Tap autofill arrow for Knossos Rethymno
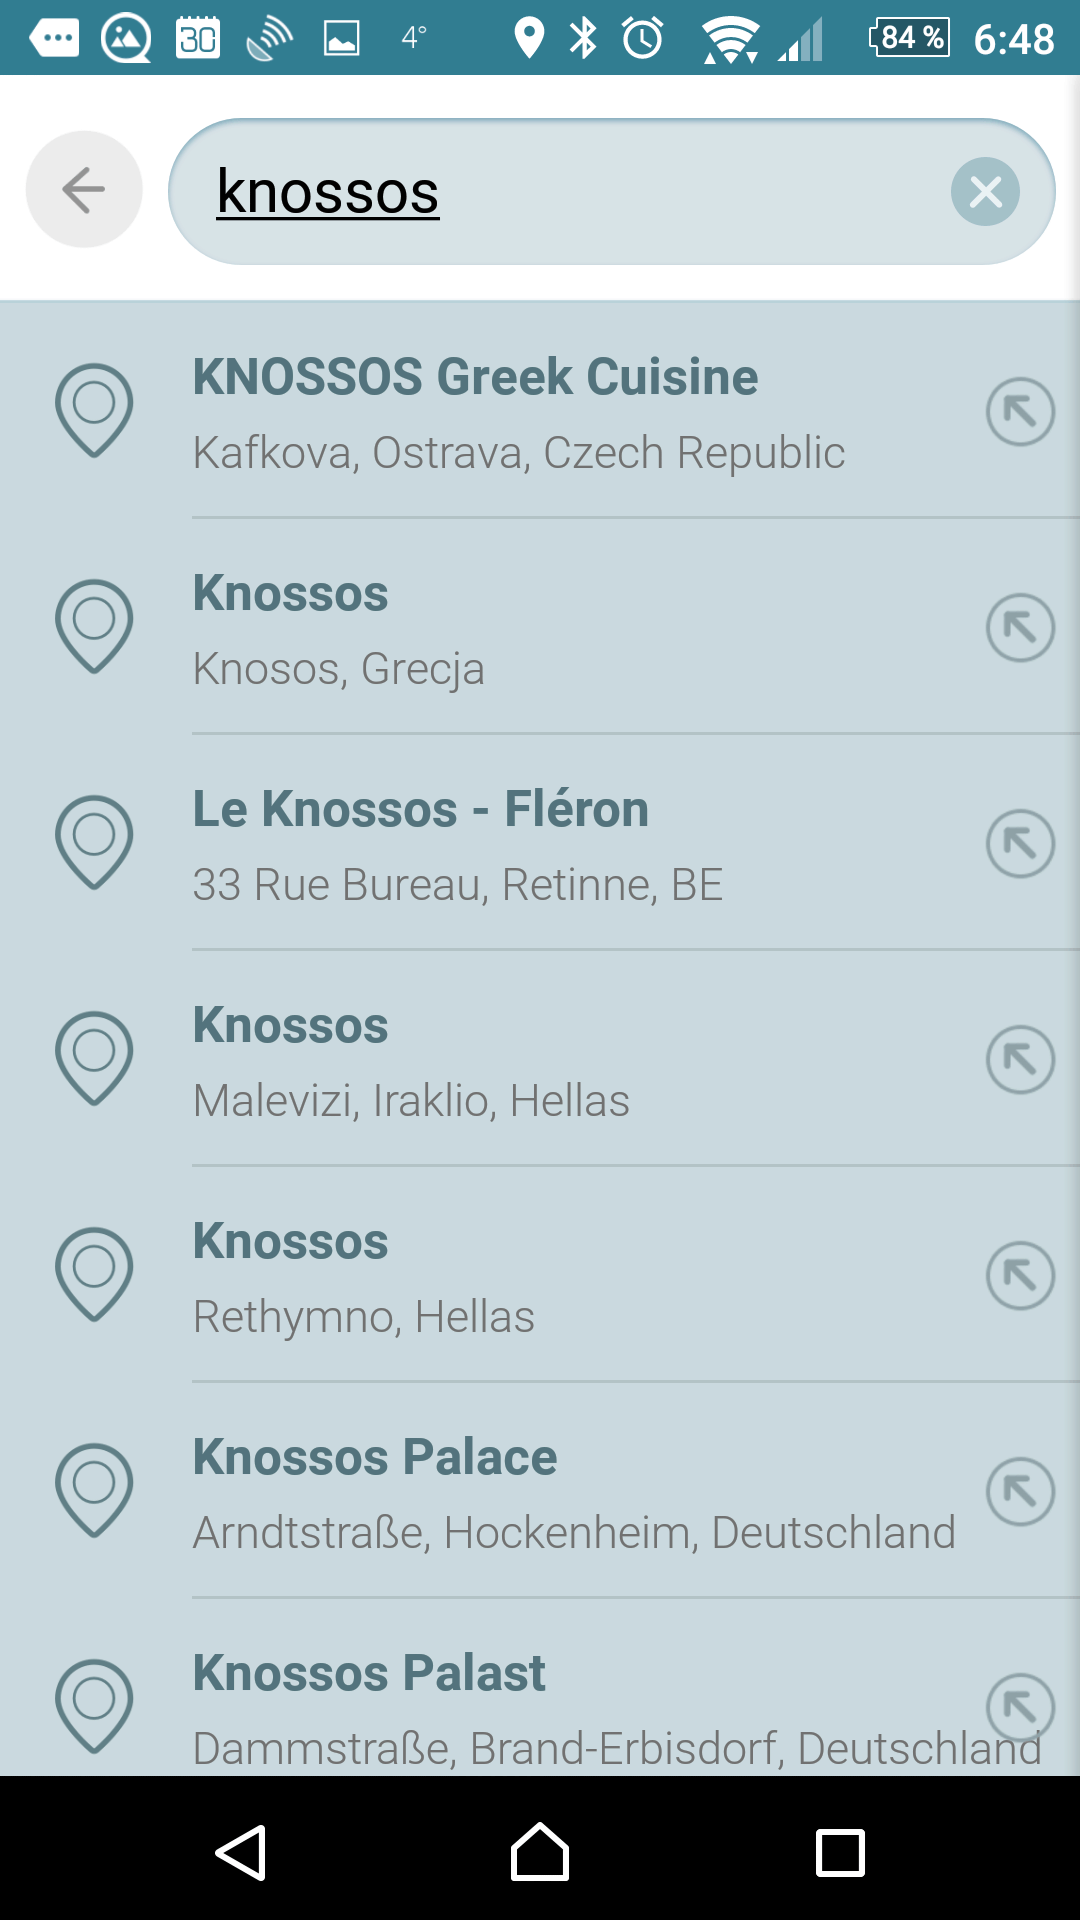Viewport: 1080px width, 1920px height. click(x=1020, y=1275)
